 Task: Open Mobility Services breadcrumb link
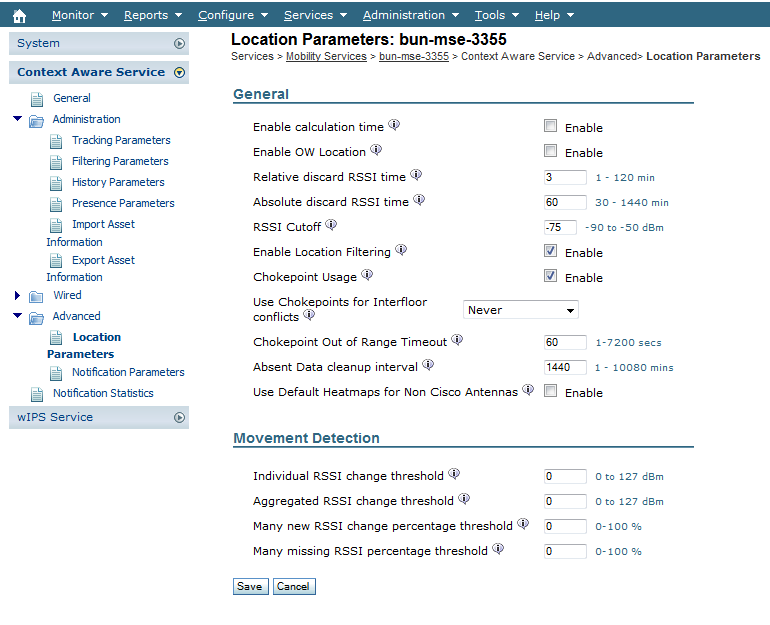(x=326, y=57)
